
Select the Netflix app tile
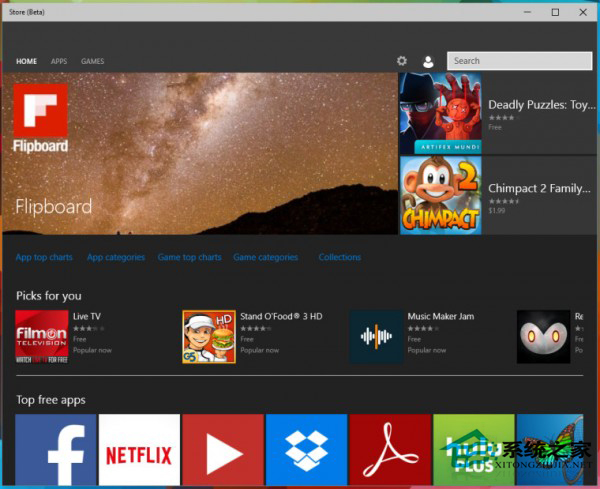pyautogui.click(x=139, y=451)
